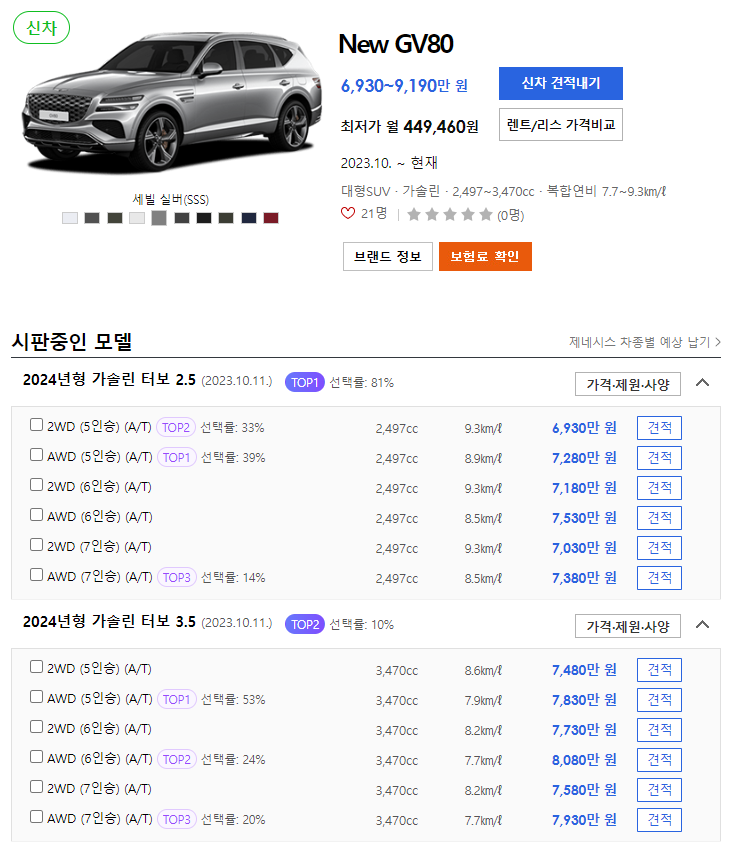The image size is (736, 849).
Task: Check 2WD (6인승) 3,470cc trim
Action: click(36, 727)
